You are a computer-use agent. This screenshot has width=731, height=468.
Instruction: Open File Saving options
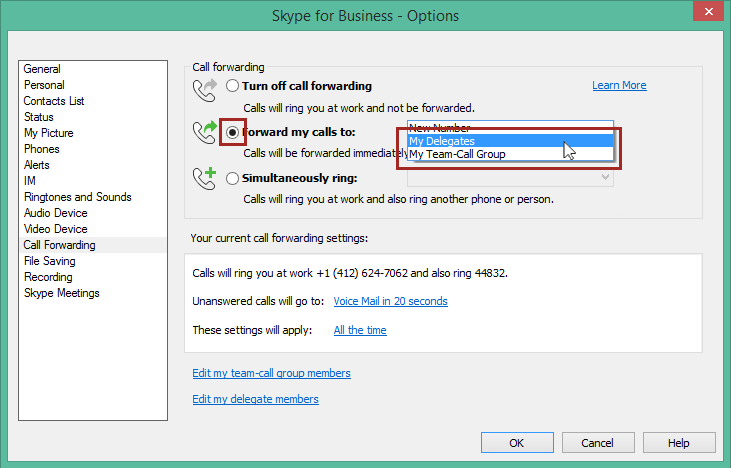click(x=92, y=261)
